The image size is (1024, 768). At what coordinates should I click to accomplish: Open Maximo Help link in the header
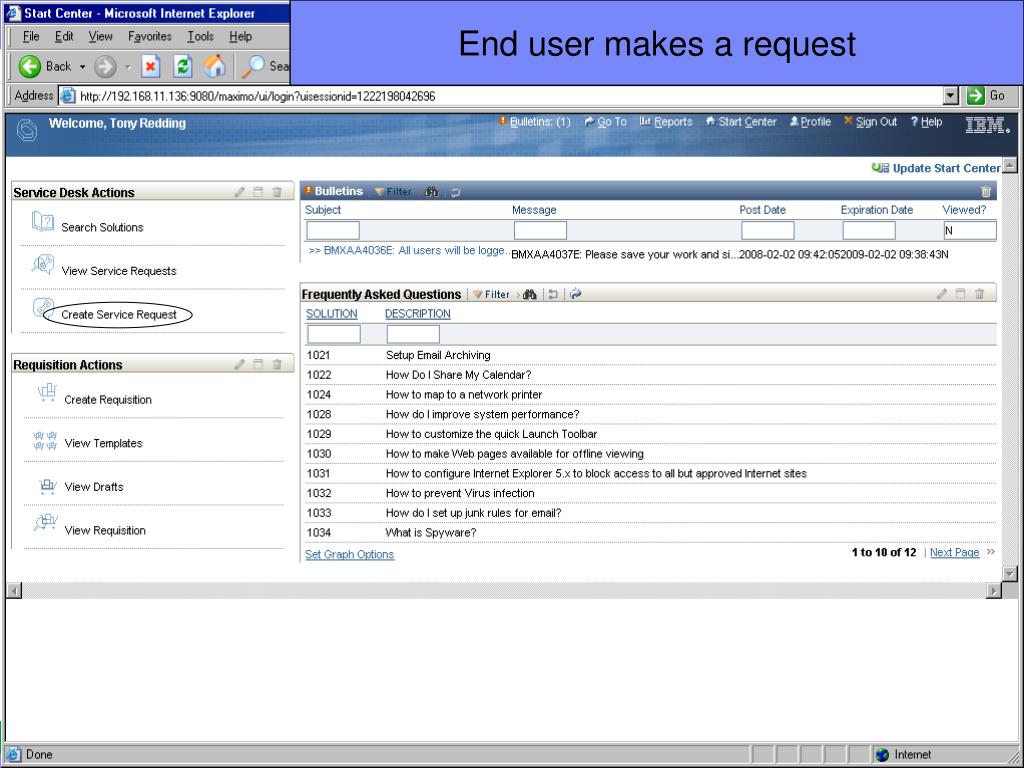click(927, 122)
